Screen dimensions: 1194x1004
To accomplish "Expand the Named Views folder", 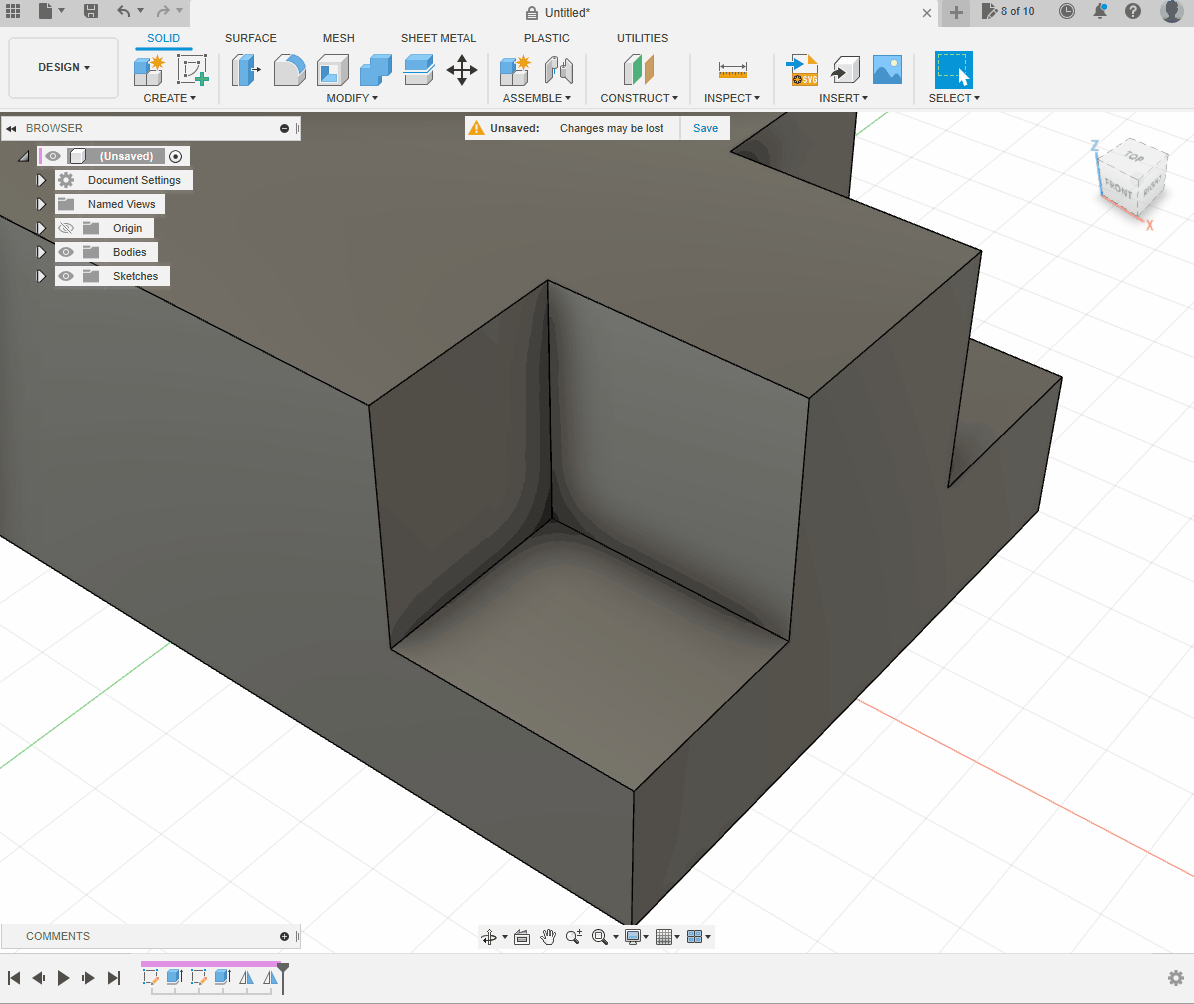I will pos(41,204).
